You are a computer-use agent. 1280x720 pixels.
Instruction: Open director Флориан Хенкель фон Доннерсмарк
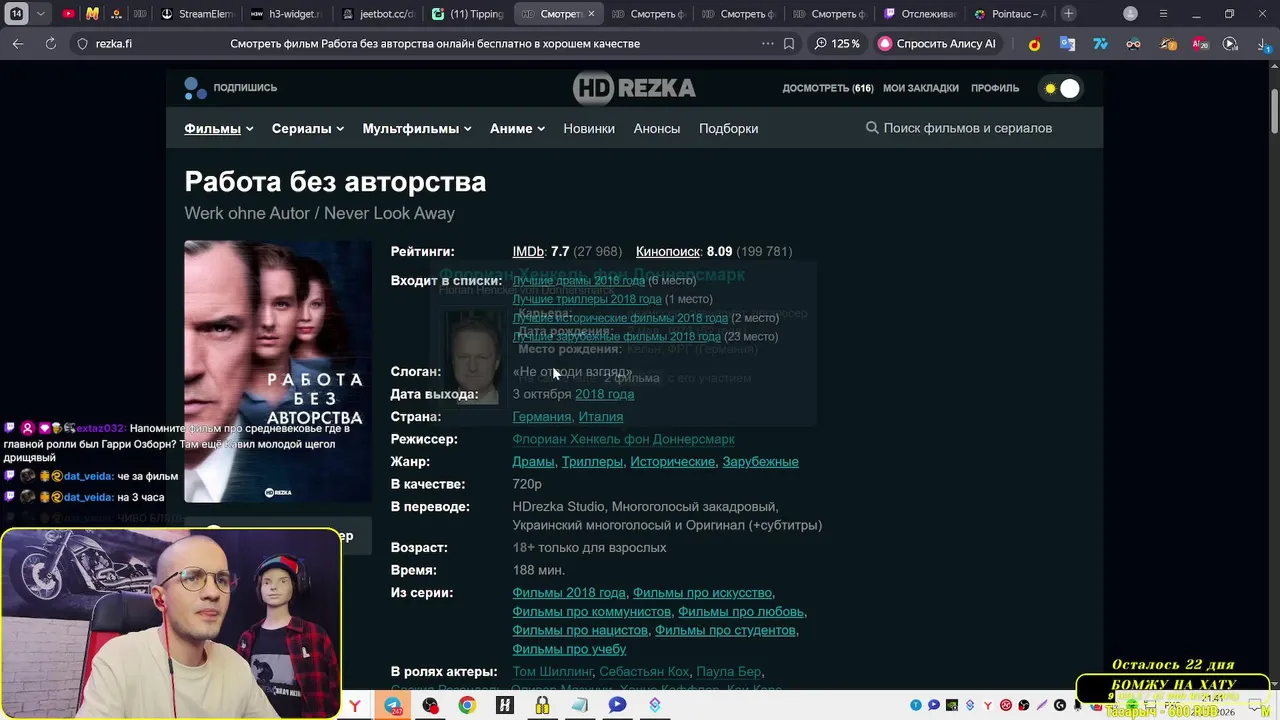click(623, 439)
